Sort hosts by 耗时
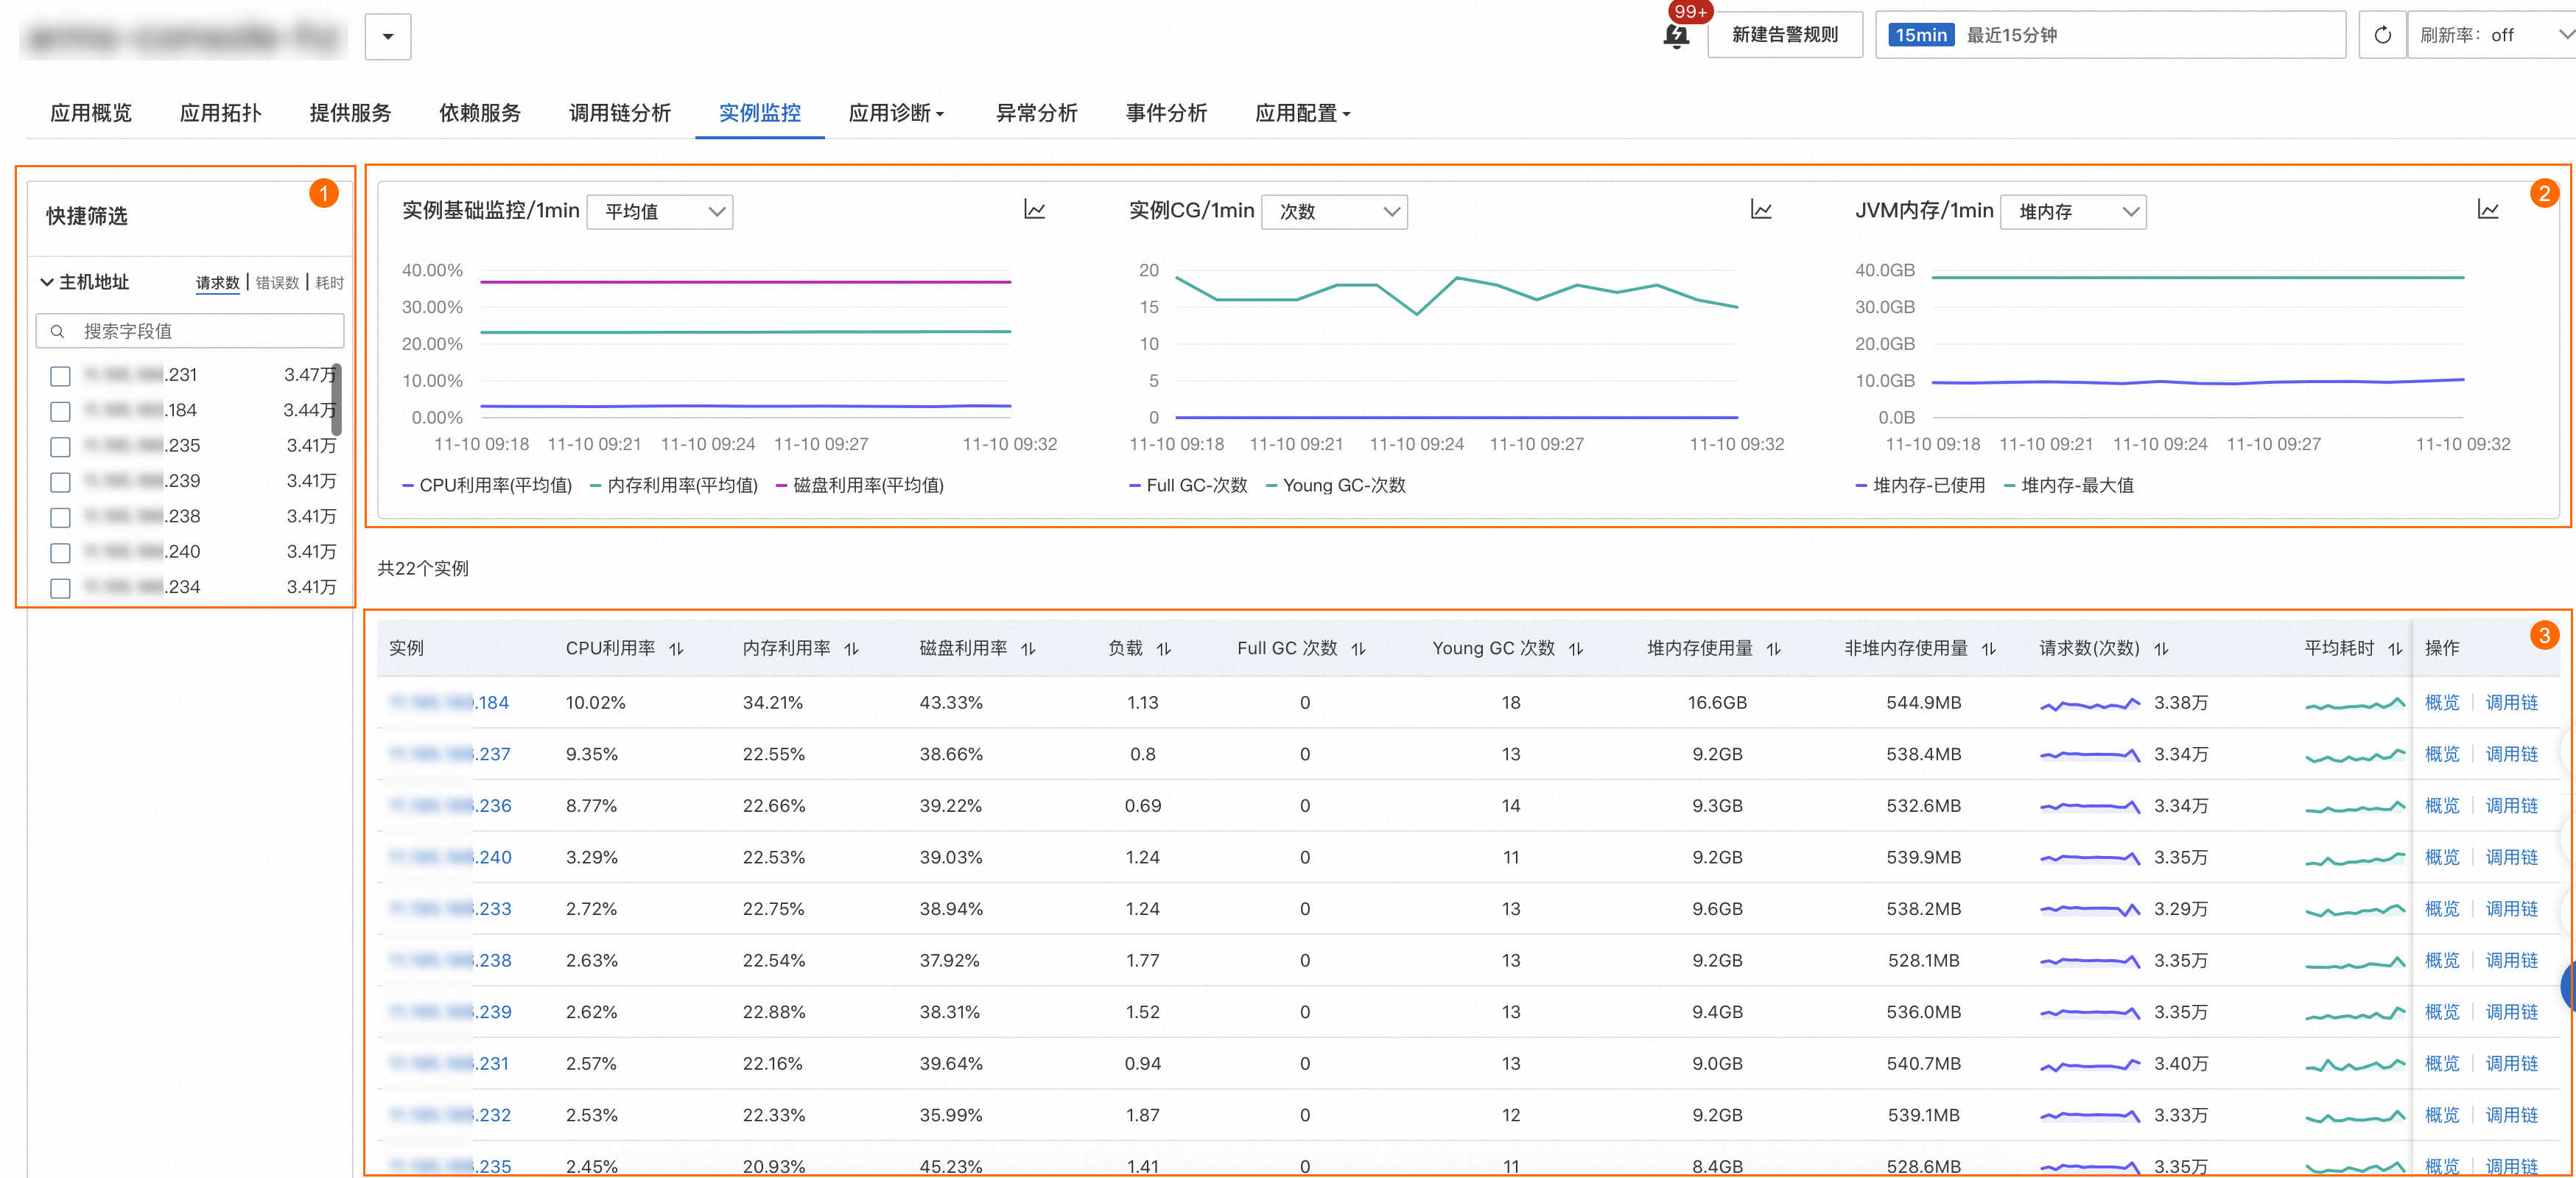 [x=329, y=283]
